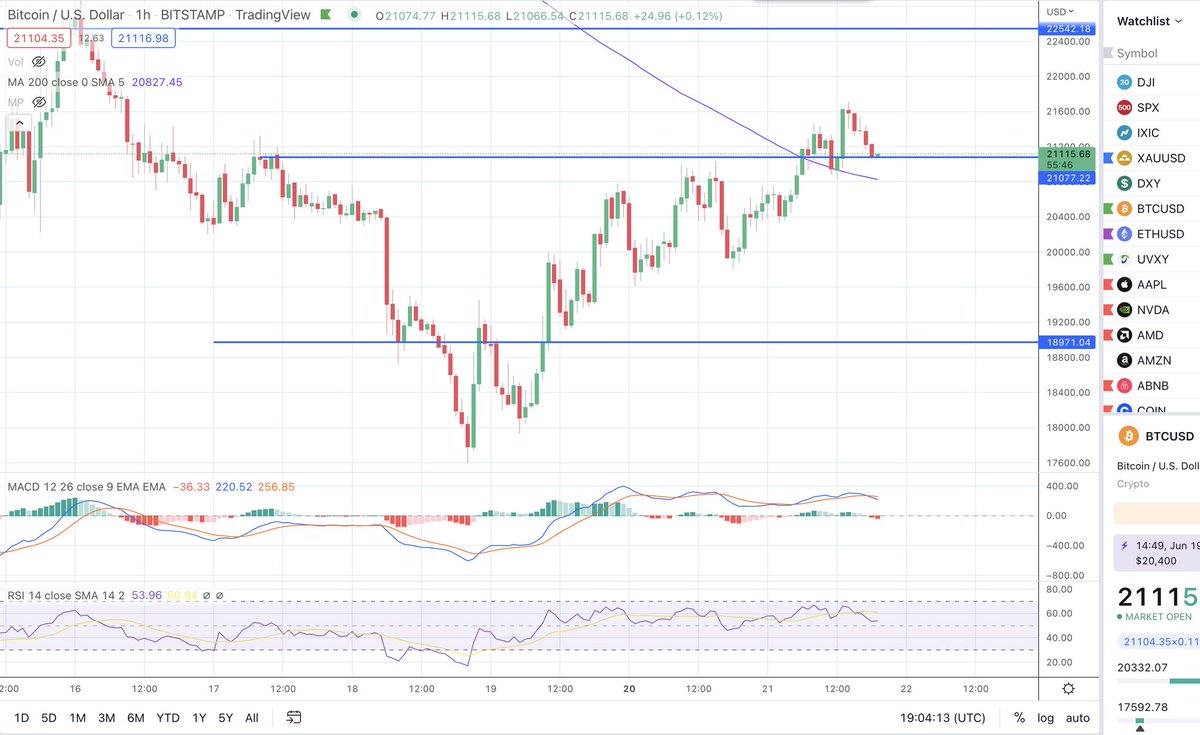This screenshot has width=1200, height=735.
Task: Select the 3M time range
Action: (107, 717)
